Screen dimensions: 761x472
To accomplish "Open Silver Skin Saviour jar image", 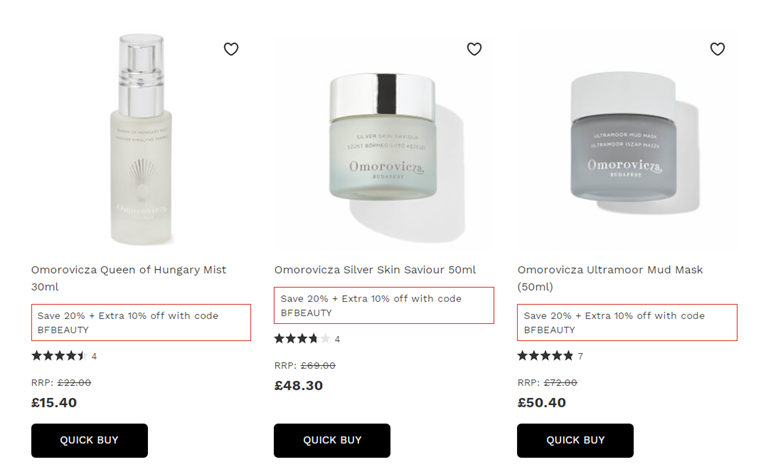I will tap(384, 139).
